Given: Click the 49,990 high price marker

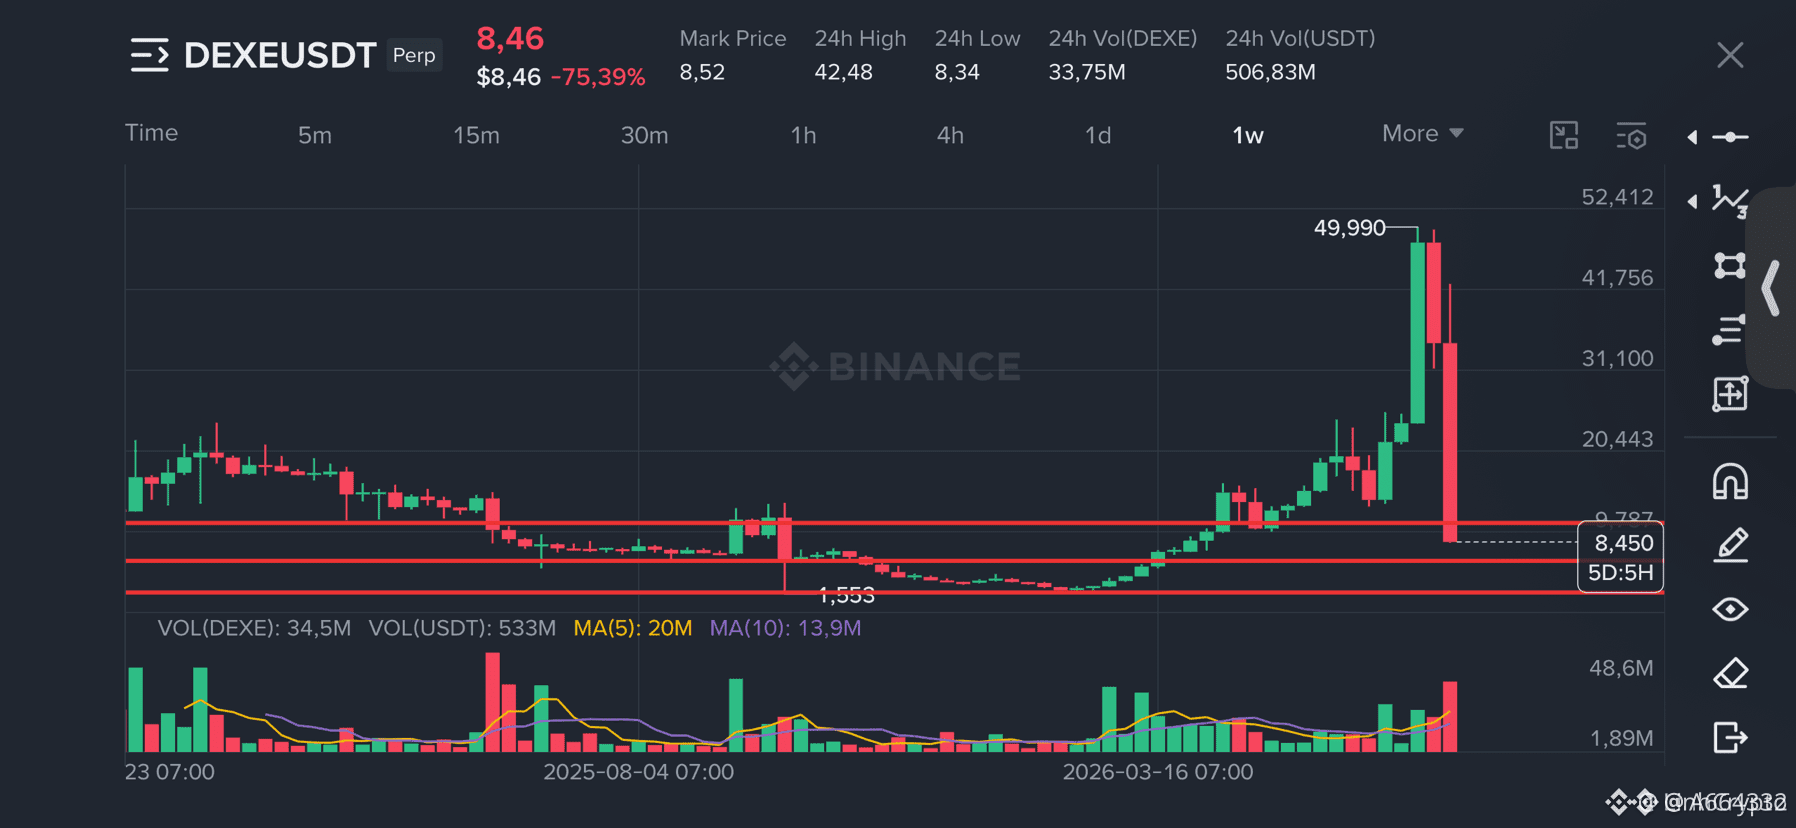Looking at the screenshot, I should pos(1349,228).
